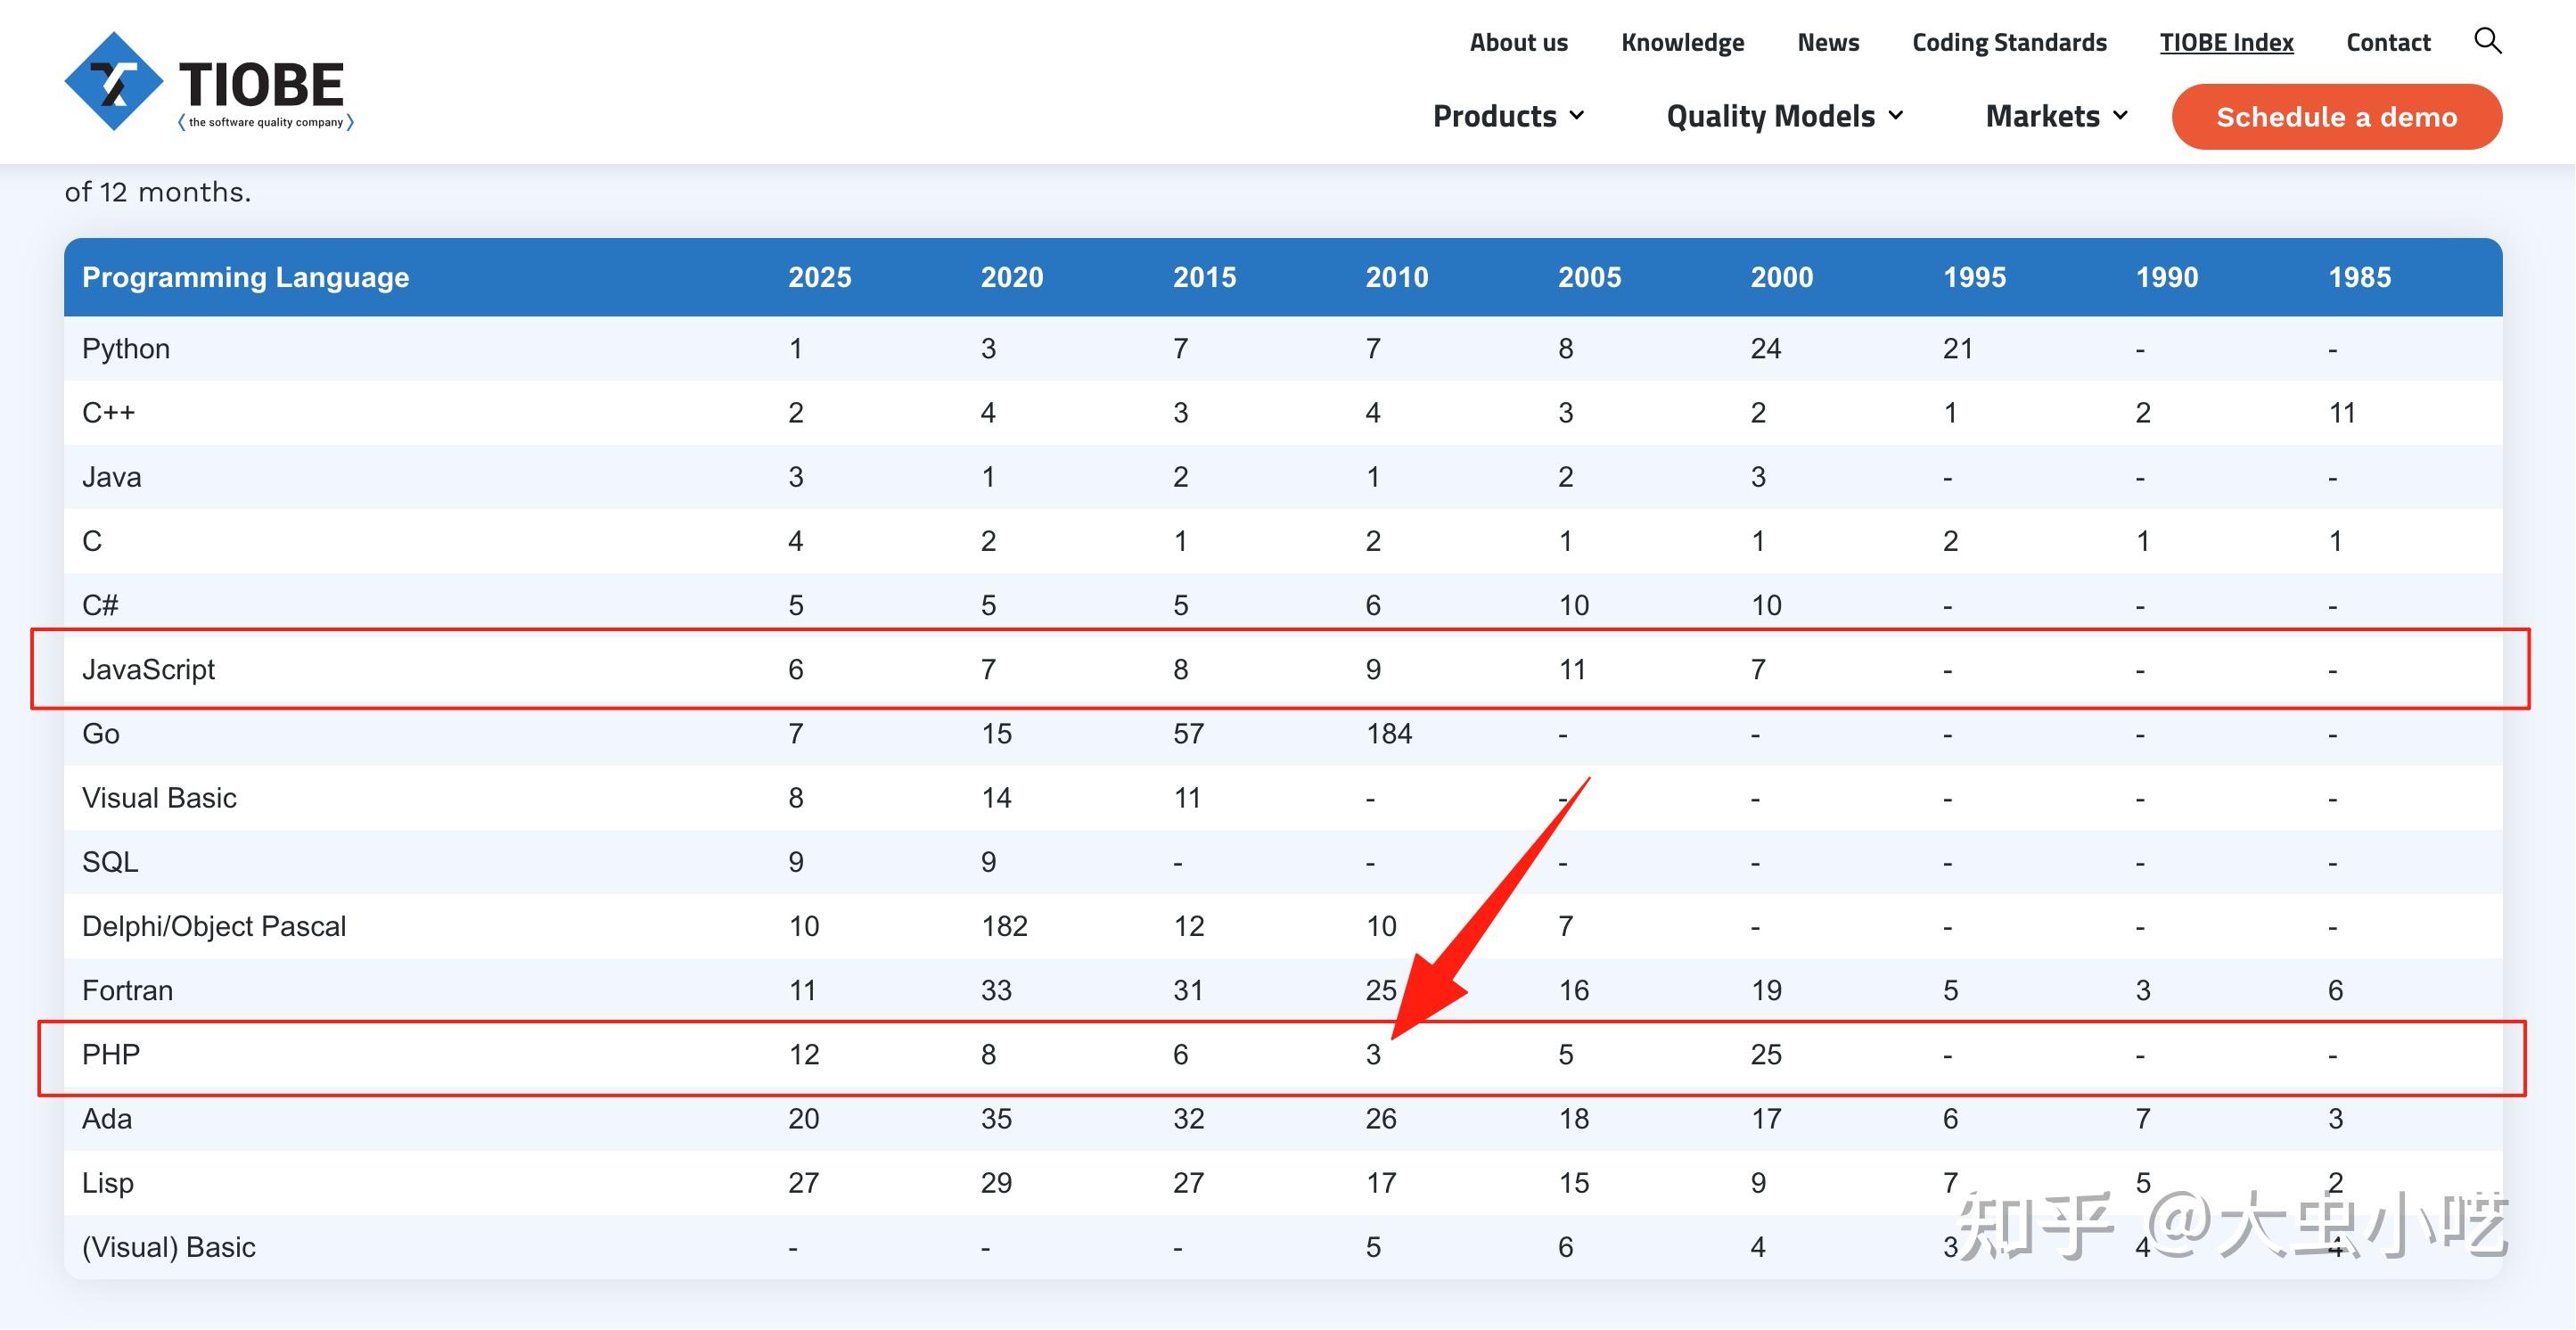Select the PHP row label

pos(111,1054)
